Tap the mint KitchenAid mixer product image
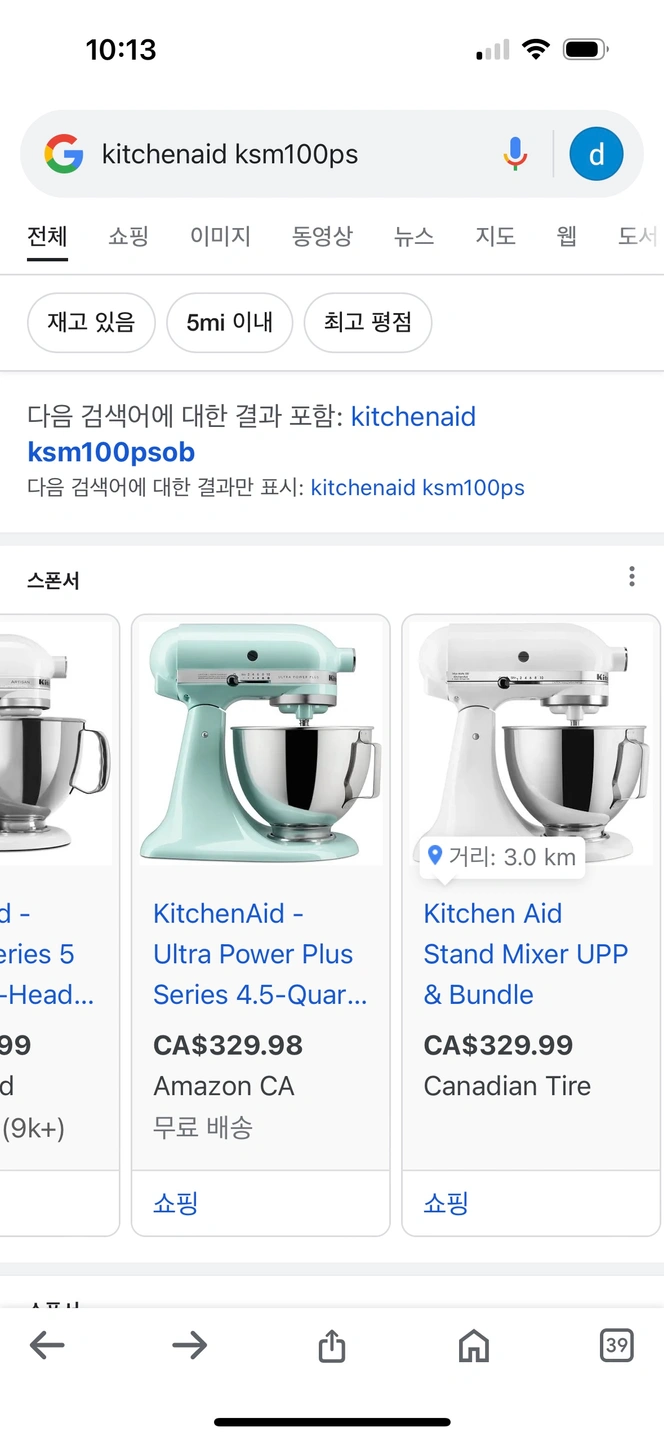 tap(260, 742)
